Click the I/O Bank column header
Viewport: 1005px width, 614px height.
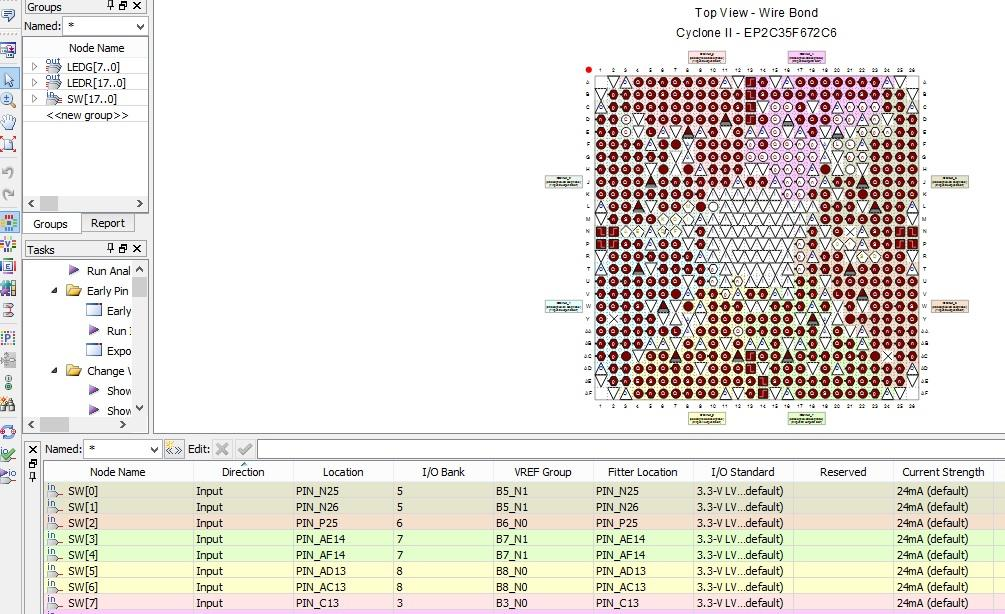point(443,472)
